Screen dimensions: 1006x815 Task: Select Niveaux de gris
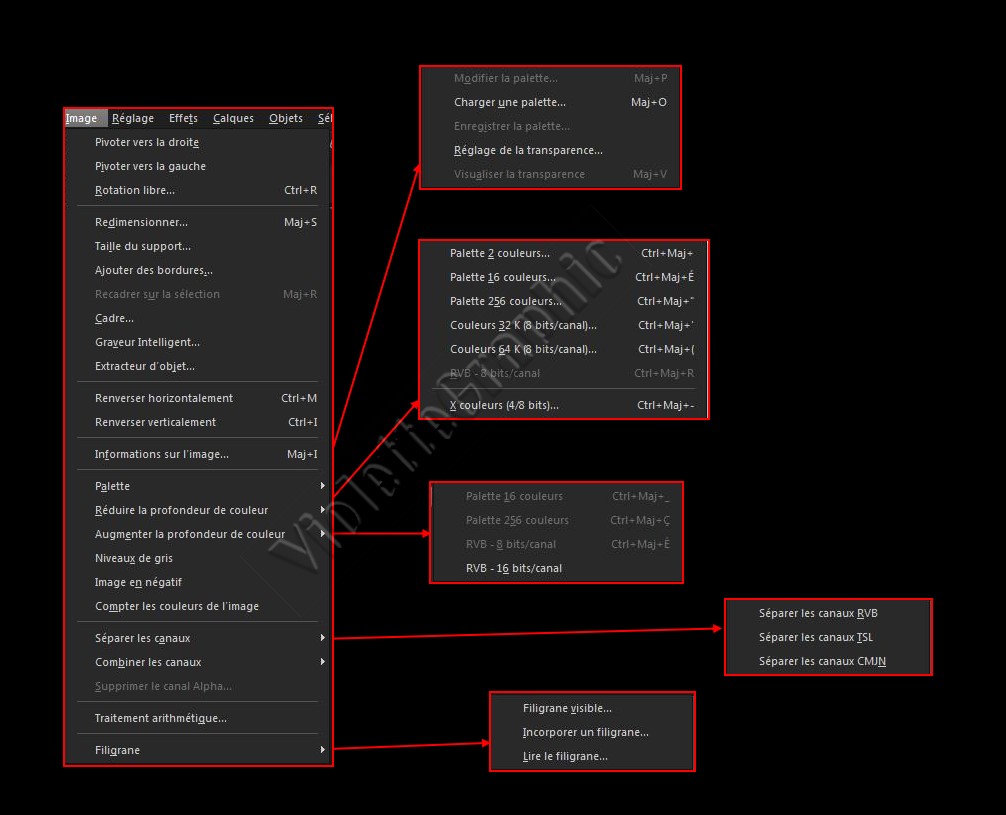[134, 558]
